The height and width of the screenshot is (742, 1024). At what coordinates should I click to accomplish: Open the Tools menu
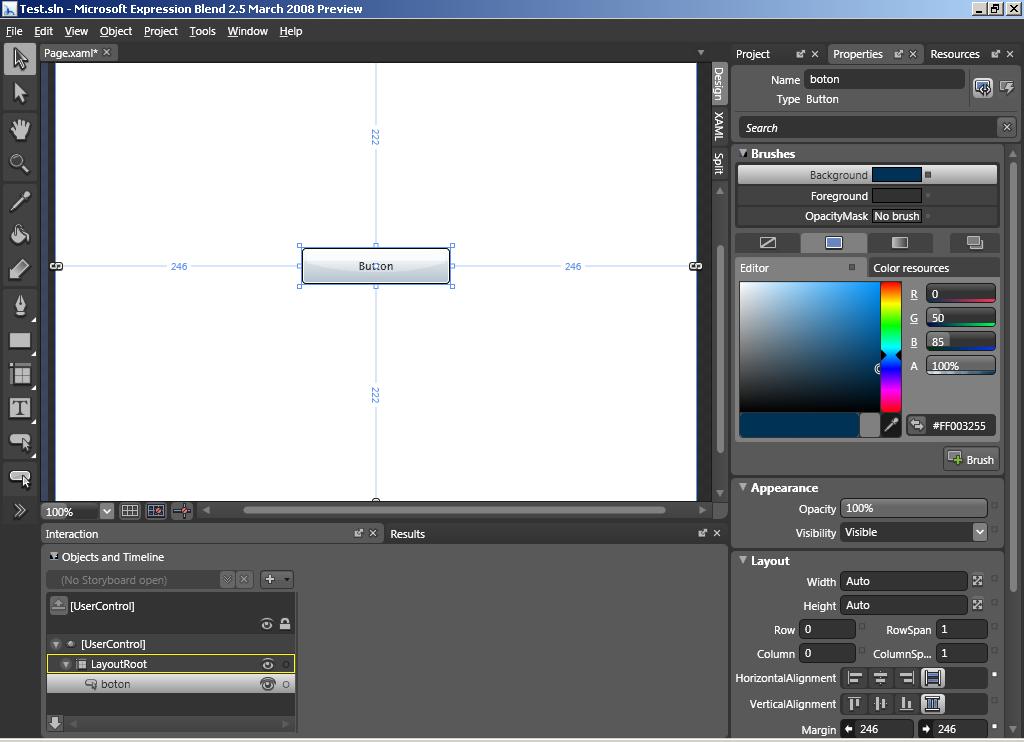coord(202,31)
